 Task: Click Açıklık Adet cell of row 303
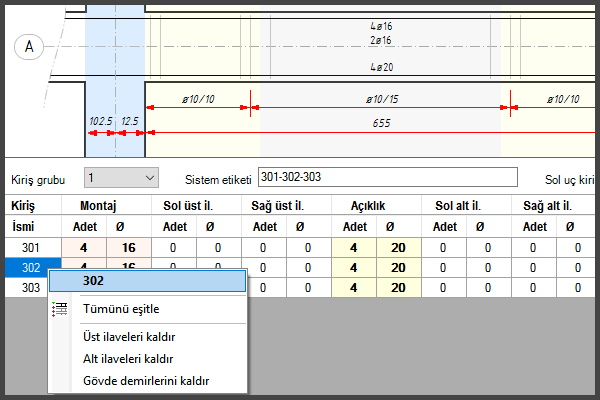click(353, 287)
